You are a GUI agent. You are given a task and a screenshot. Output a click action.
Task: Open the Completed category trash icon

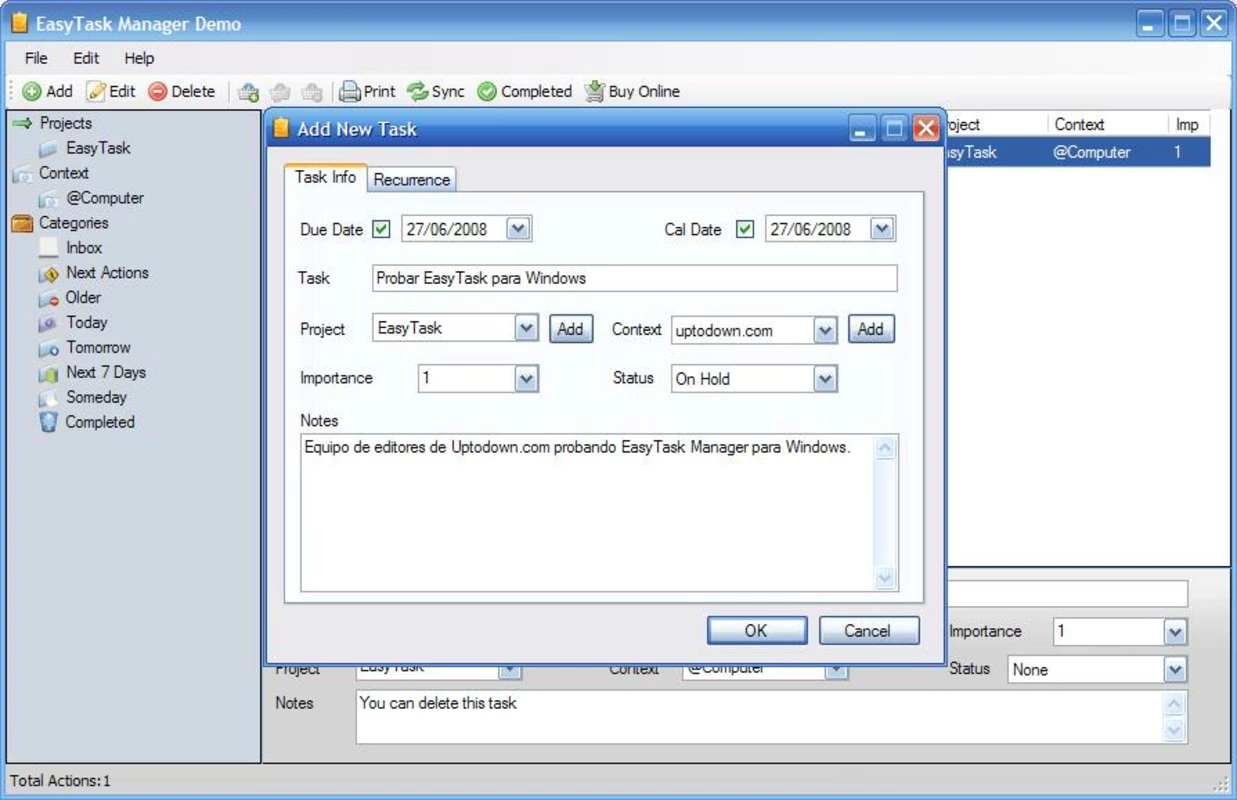click(x=48, y=422)
